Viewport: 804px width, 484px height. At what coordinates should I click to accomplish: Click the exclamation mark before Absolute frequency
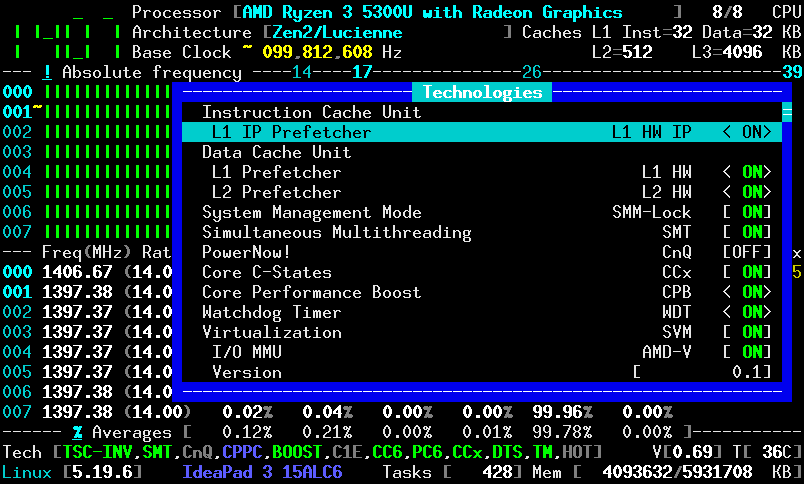point(47,72)
